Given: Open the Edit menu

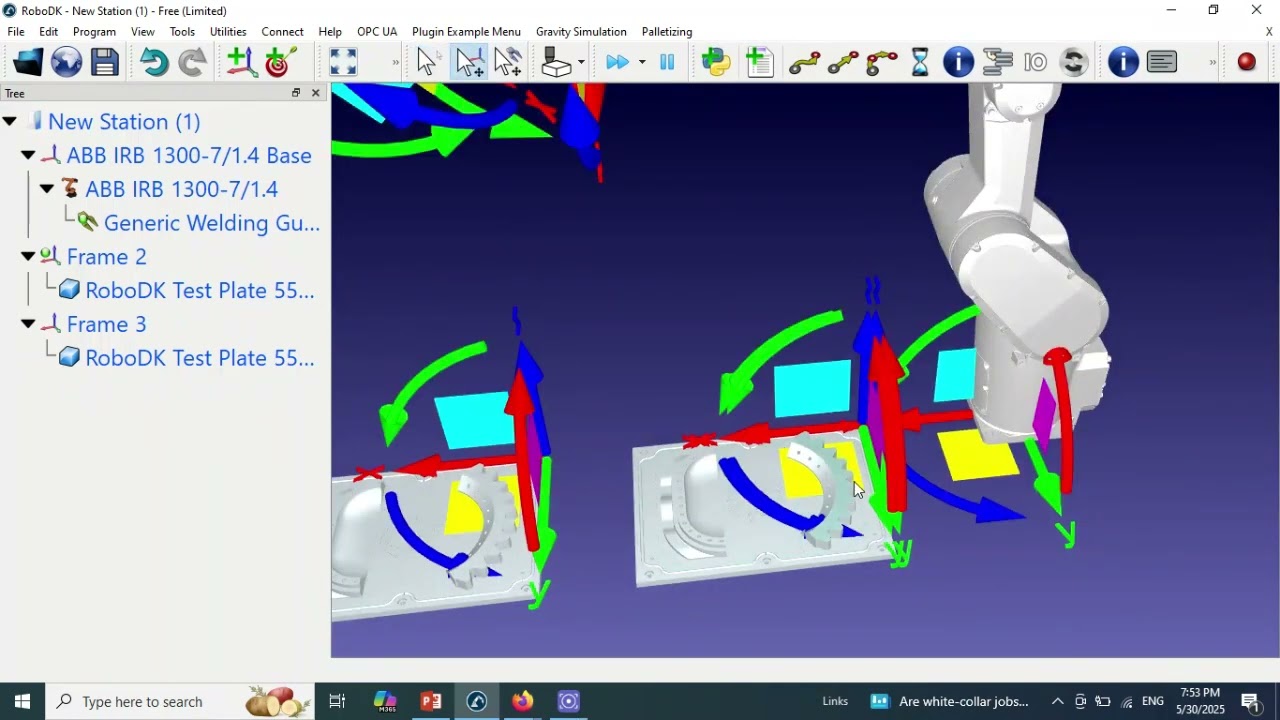Looking at the screenshot, I should click(x=48, y=31).
